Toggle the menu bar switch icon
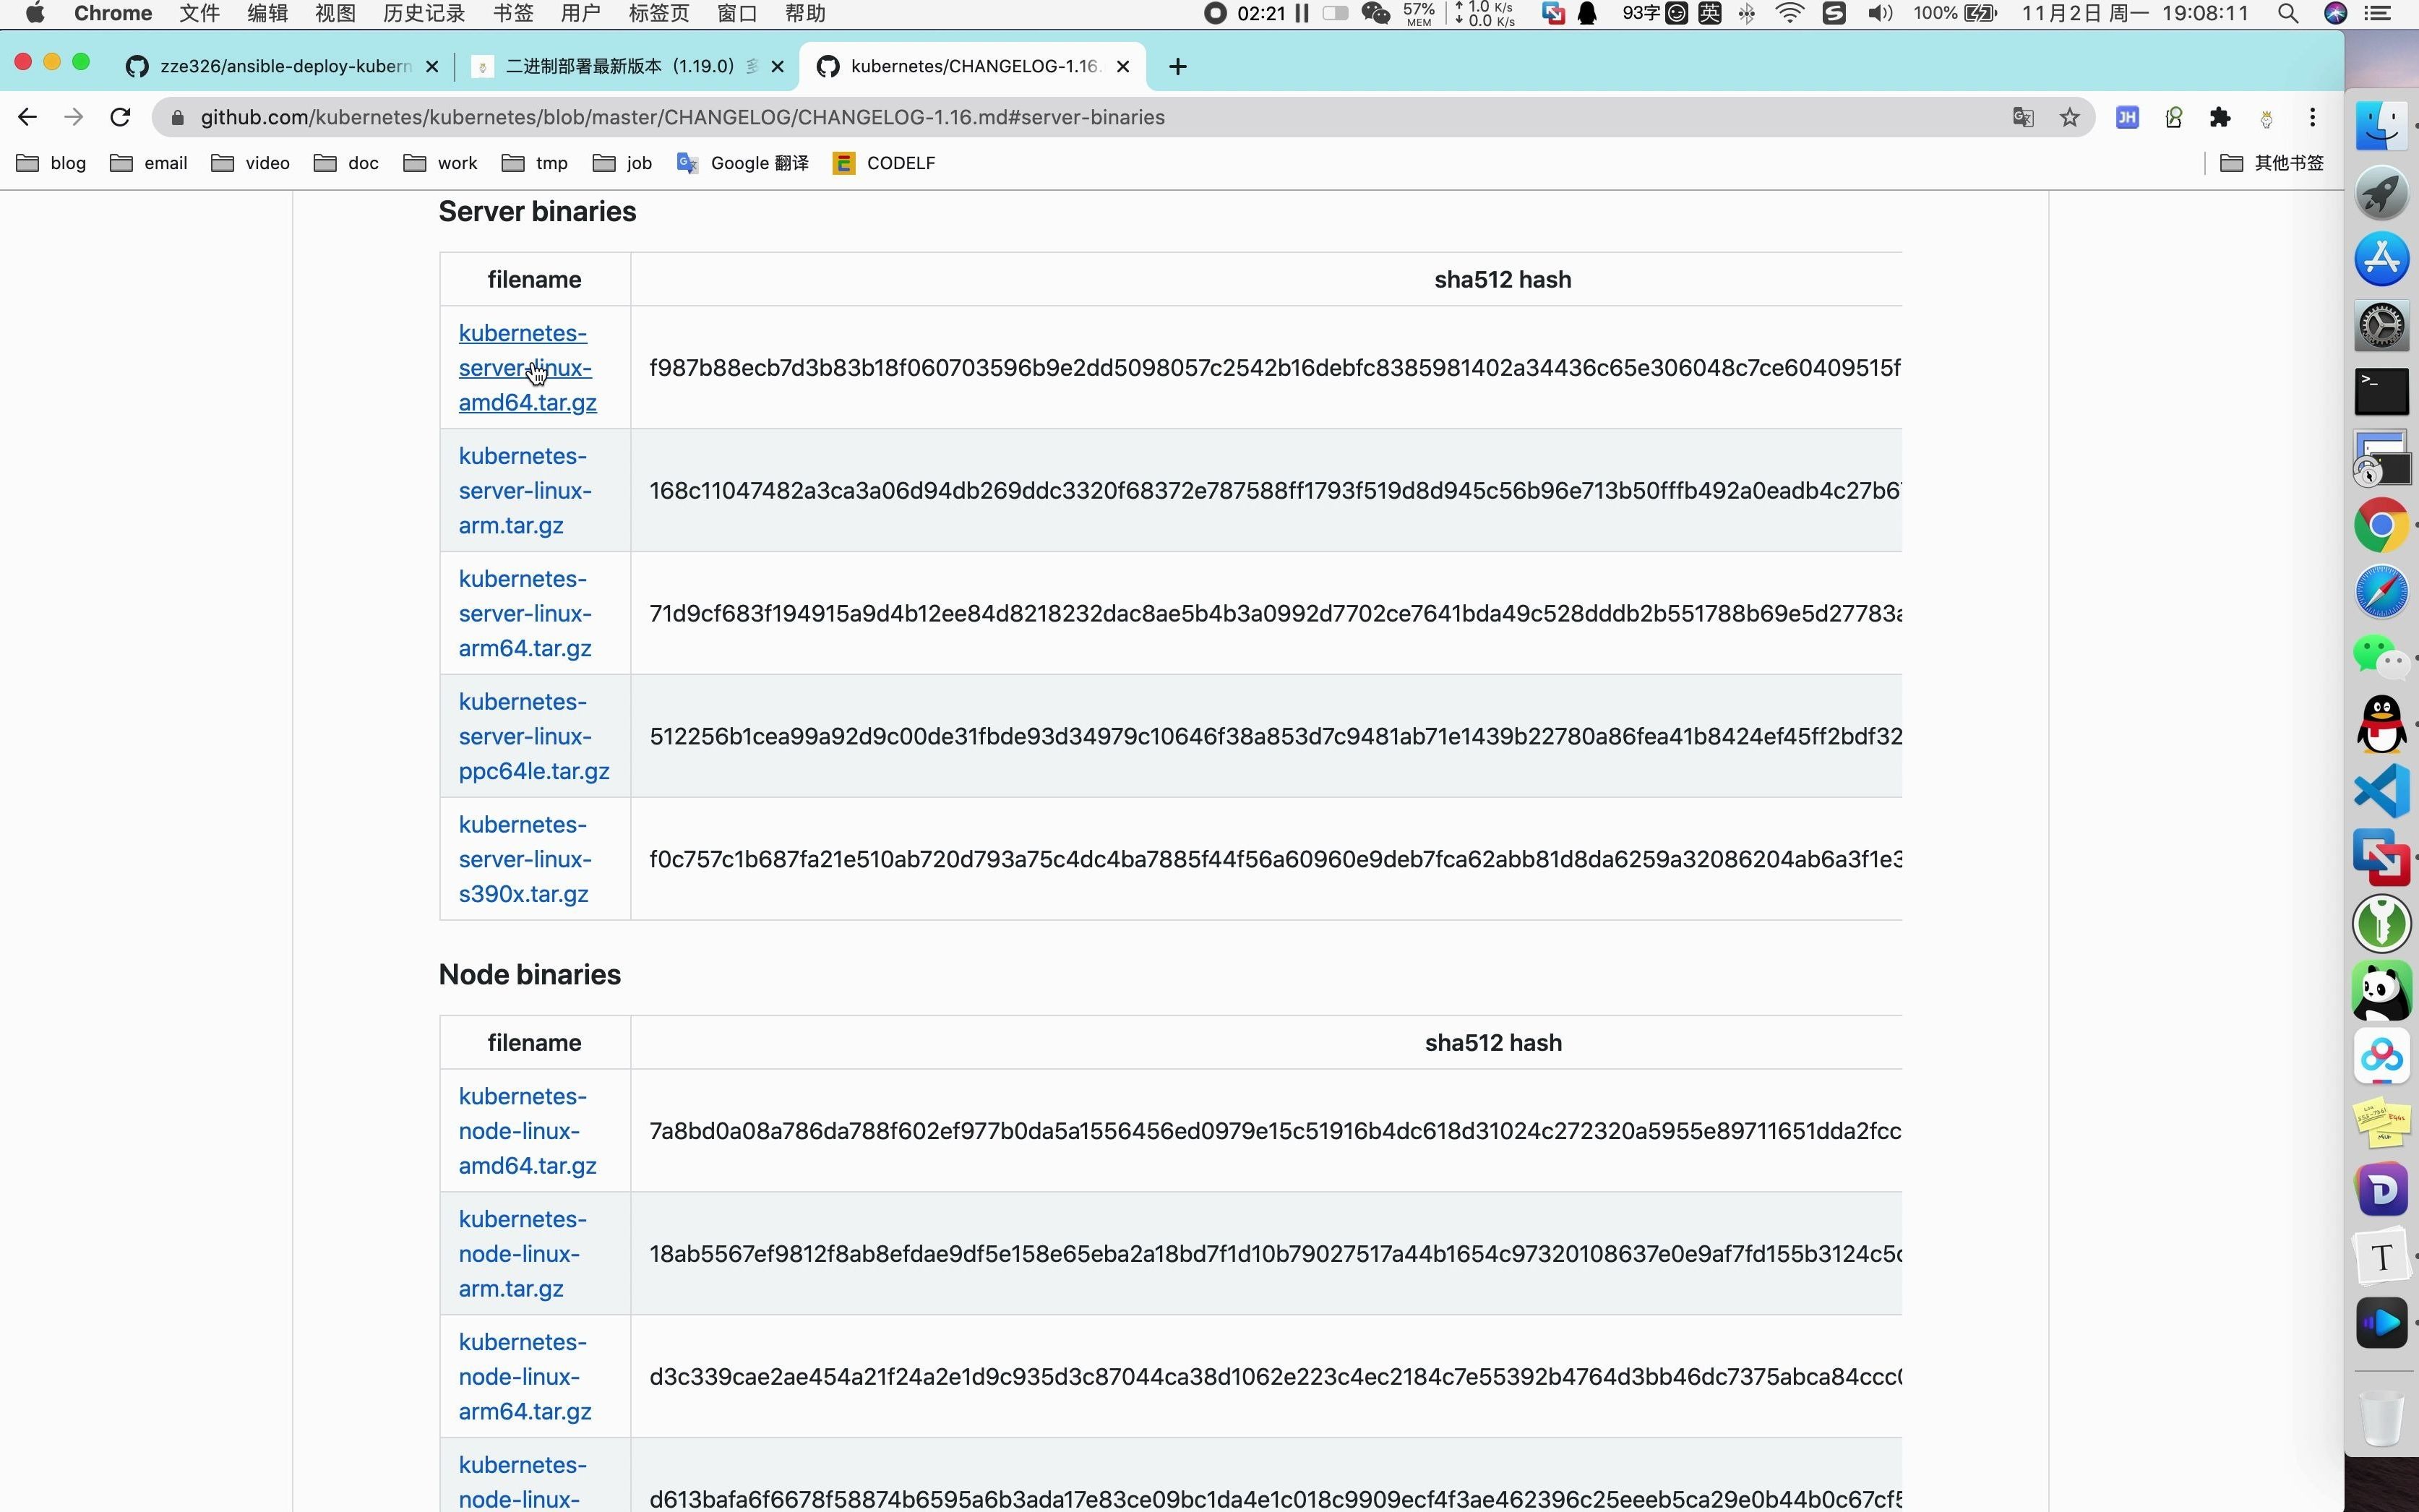Viewport: 2419px width, 1512px height. pyautogui.click(x=1334, y=13)
